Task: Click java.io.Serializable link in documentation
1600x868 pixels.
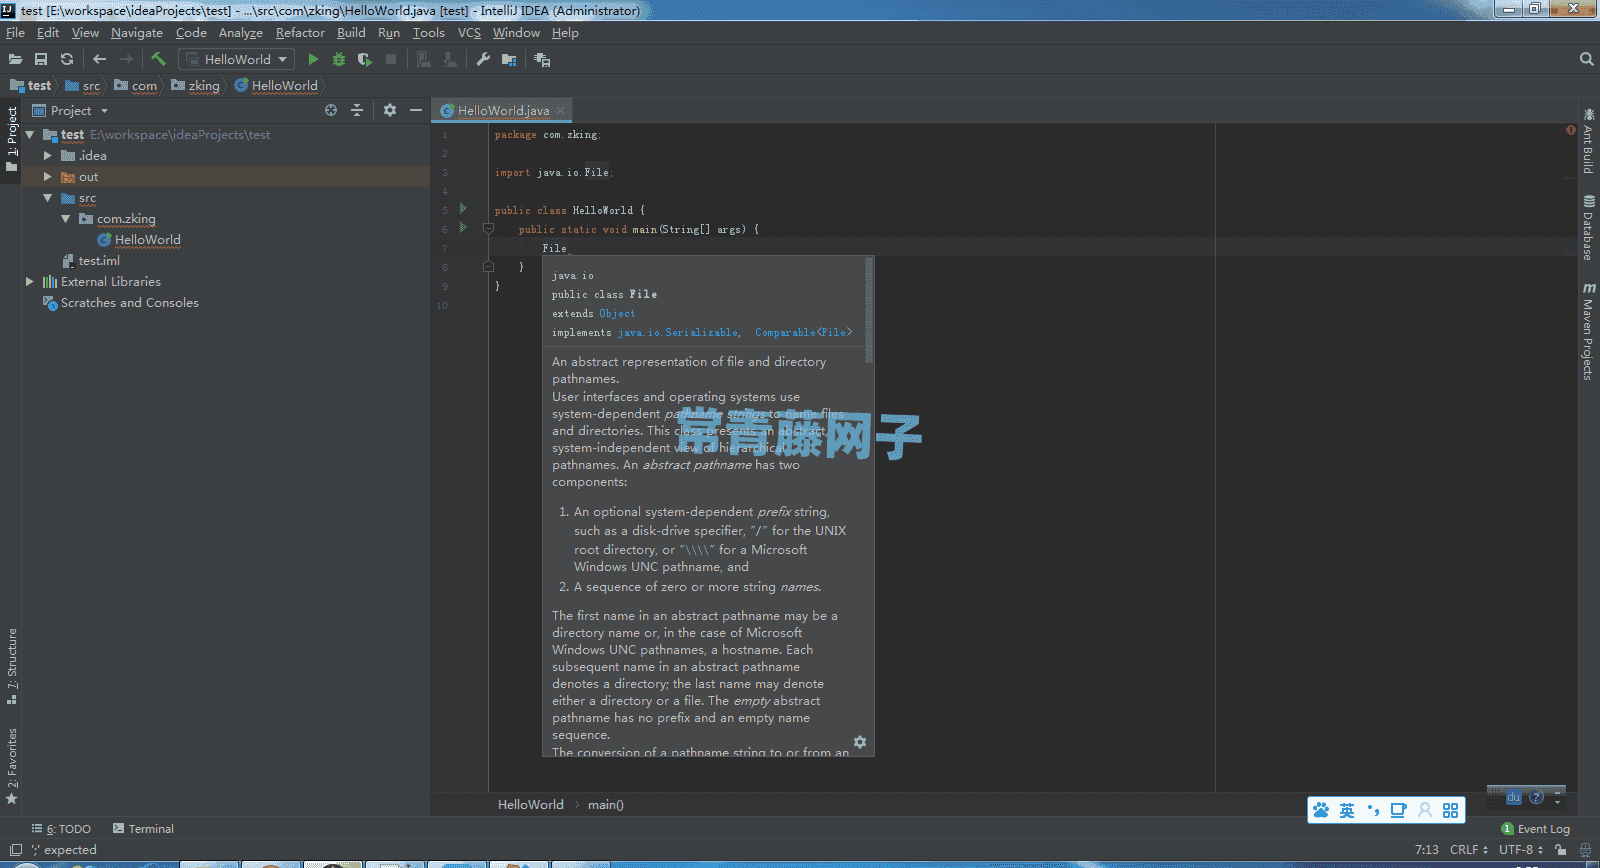Action: [677, 333]
